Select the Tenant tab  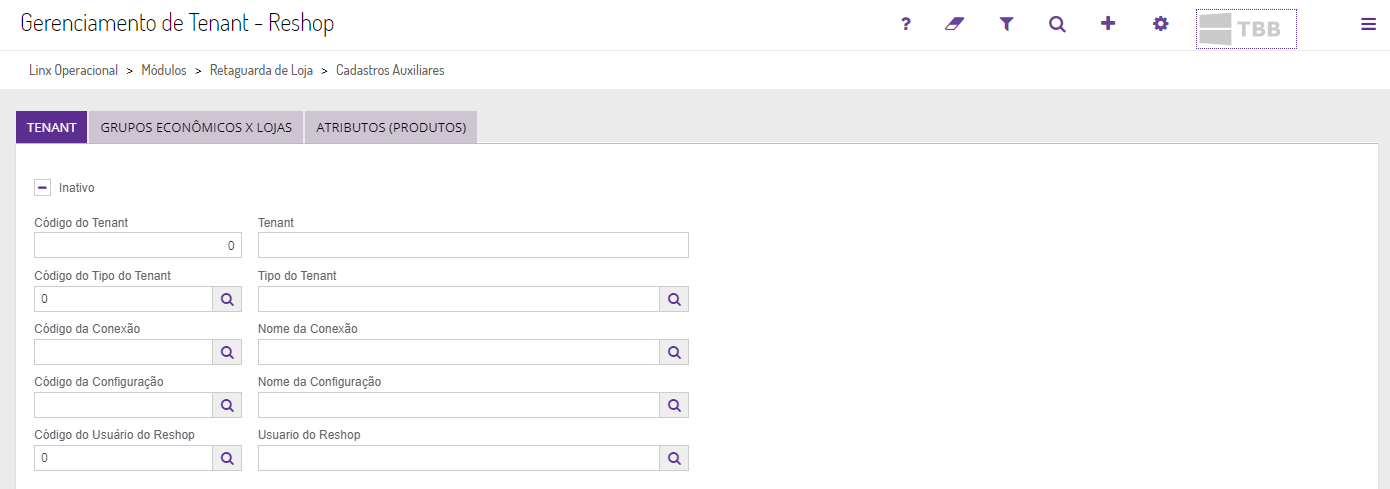pos(52,127)
